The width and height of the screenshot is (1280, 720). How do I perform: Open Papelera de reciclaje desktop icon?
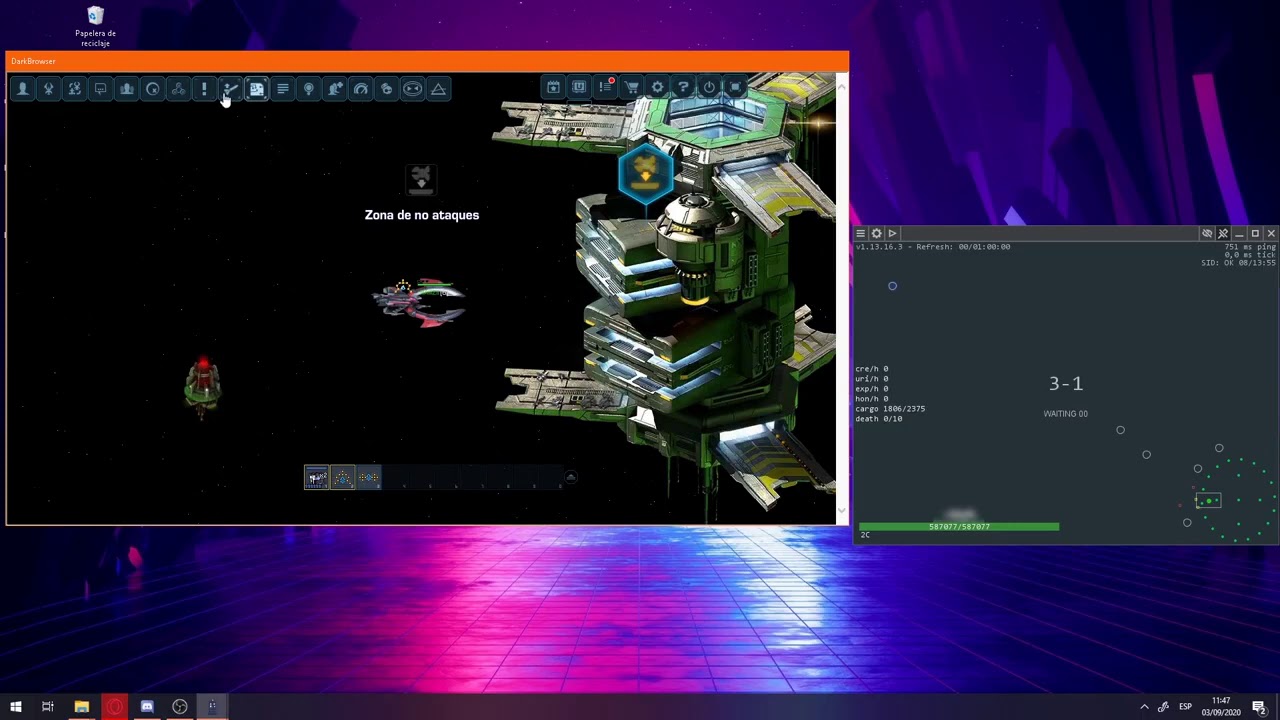click(x=95, y=26)
